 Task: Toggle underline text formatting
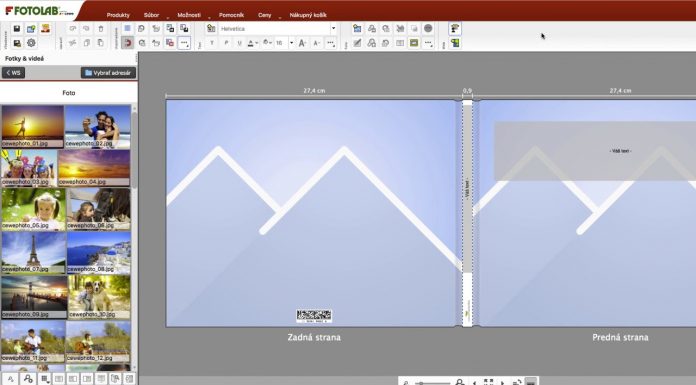pyautogui.click(x=240, y=43)
